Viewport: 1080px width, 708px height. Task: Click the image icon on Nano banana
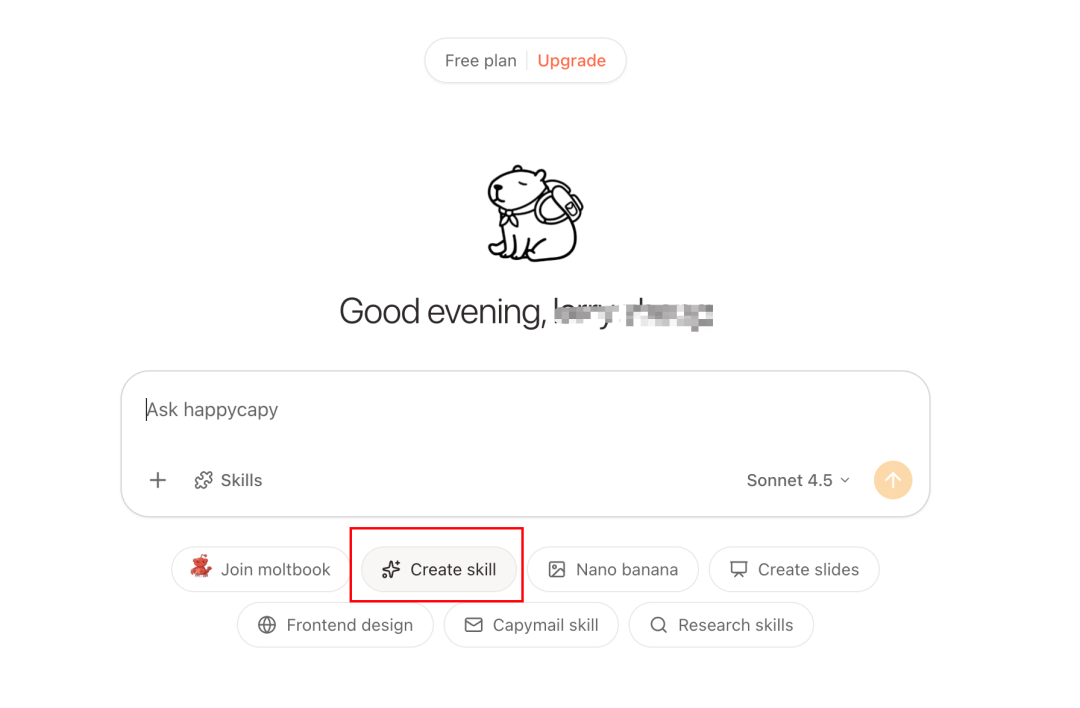point(557,569)
